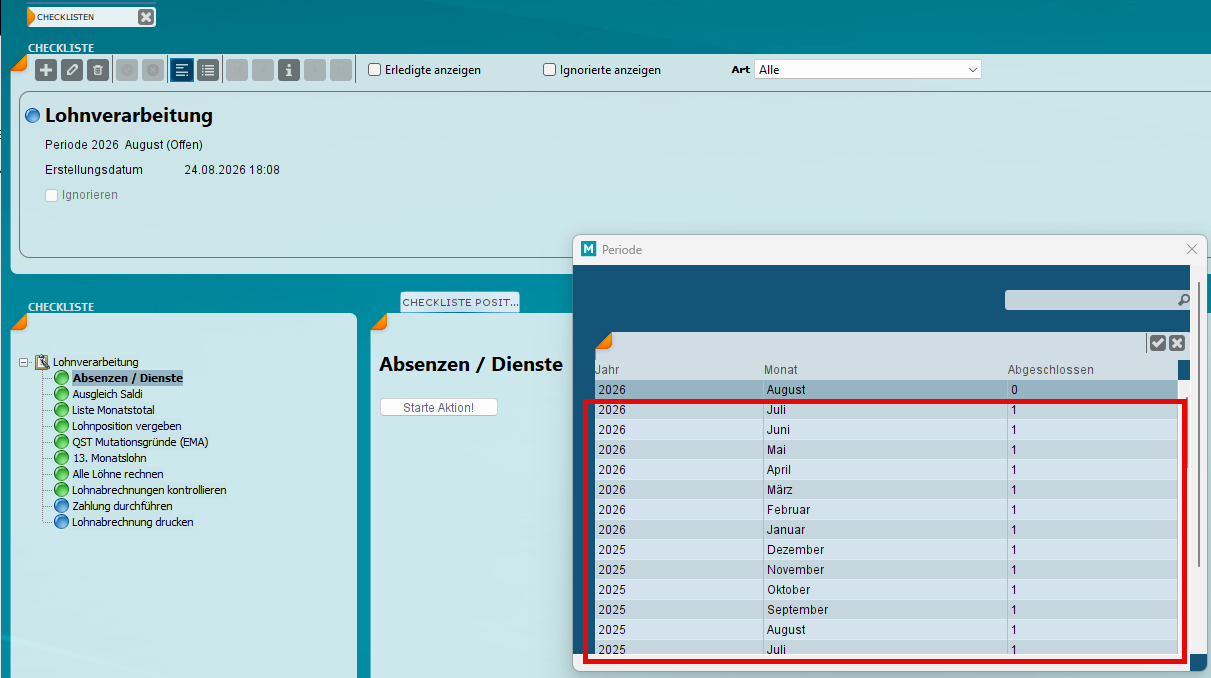Click the creation date 24.08.2026 18:08
The height and width of the screenshot is (678, 1211).
pyautogui.click(x=232, y=170)
